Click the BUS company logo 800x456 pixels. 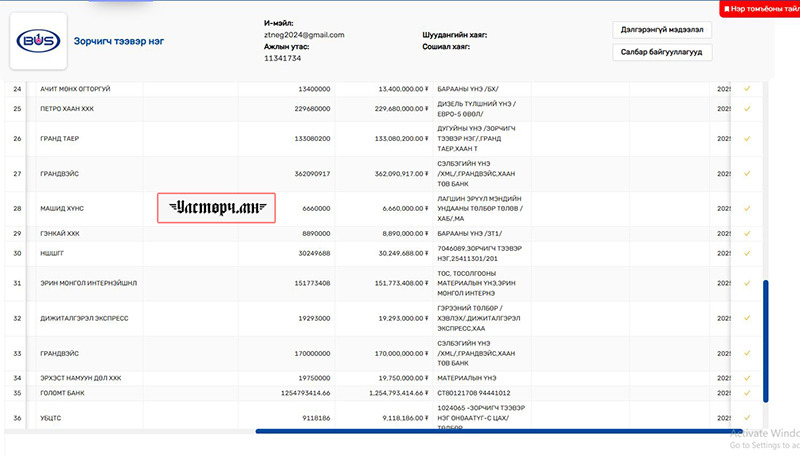click(38, 41)
